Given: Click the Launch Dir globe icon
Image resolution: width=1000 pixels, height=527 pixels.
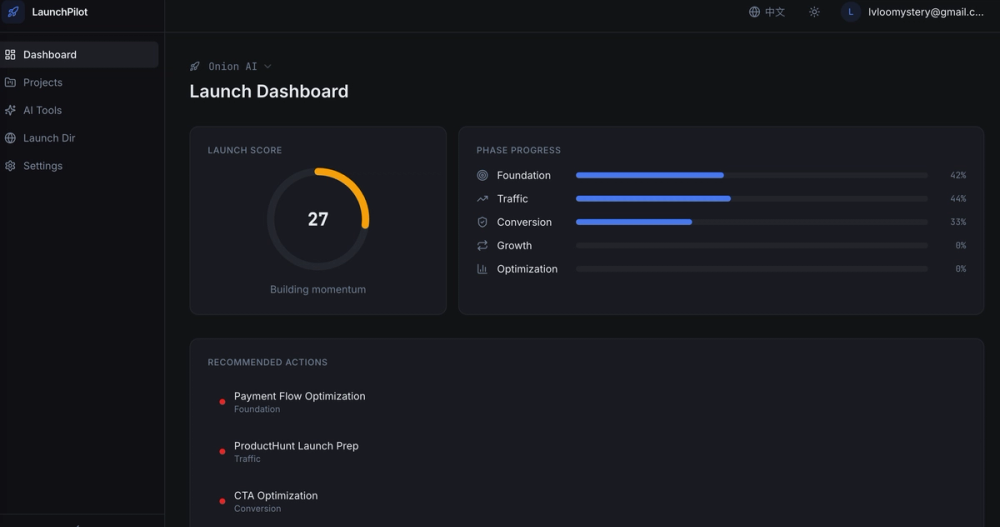Looking at the screenshot, I should pos(10,138).
